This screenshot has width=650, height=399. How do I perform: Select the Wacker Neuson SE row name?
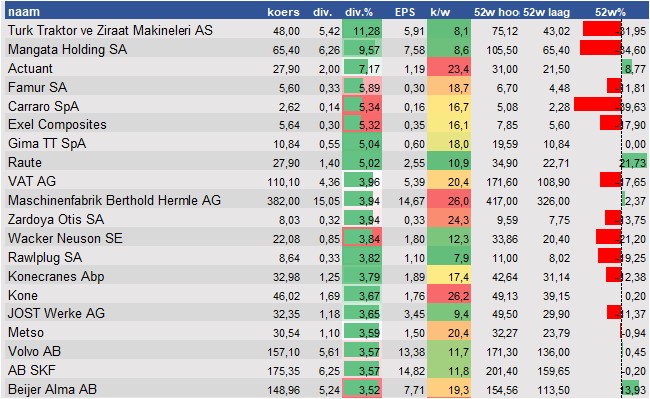(65, 238)
